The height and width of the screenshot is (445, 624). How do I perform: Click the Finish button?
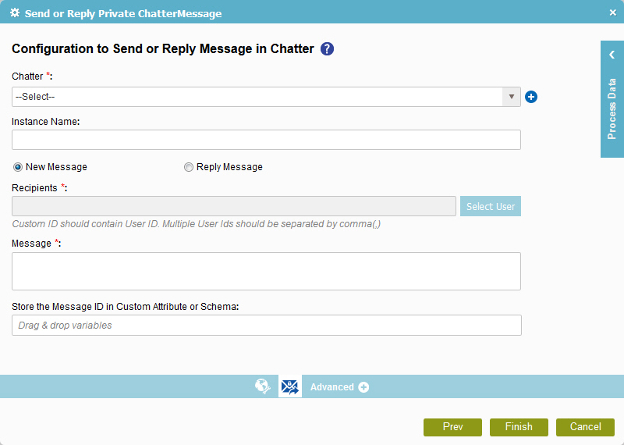click(x=519, y=427)
